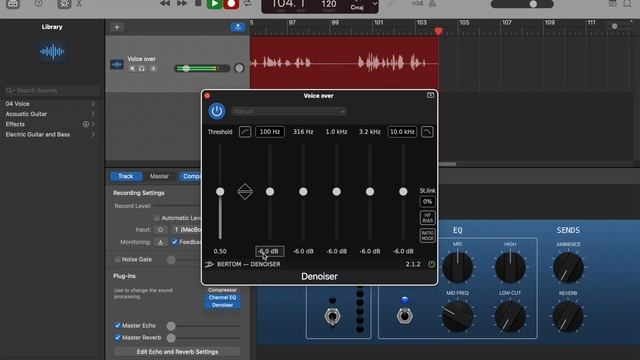Image resolution: width=640 pixels, height=360 pixels.
Task: Toggle input monitoring on Voice over track
Action: coord(153,69)
